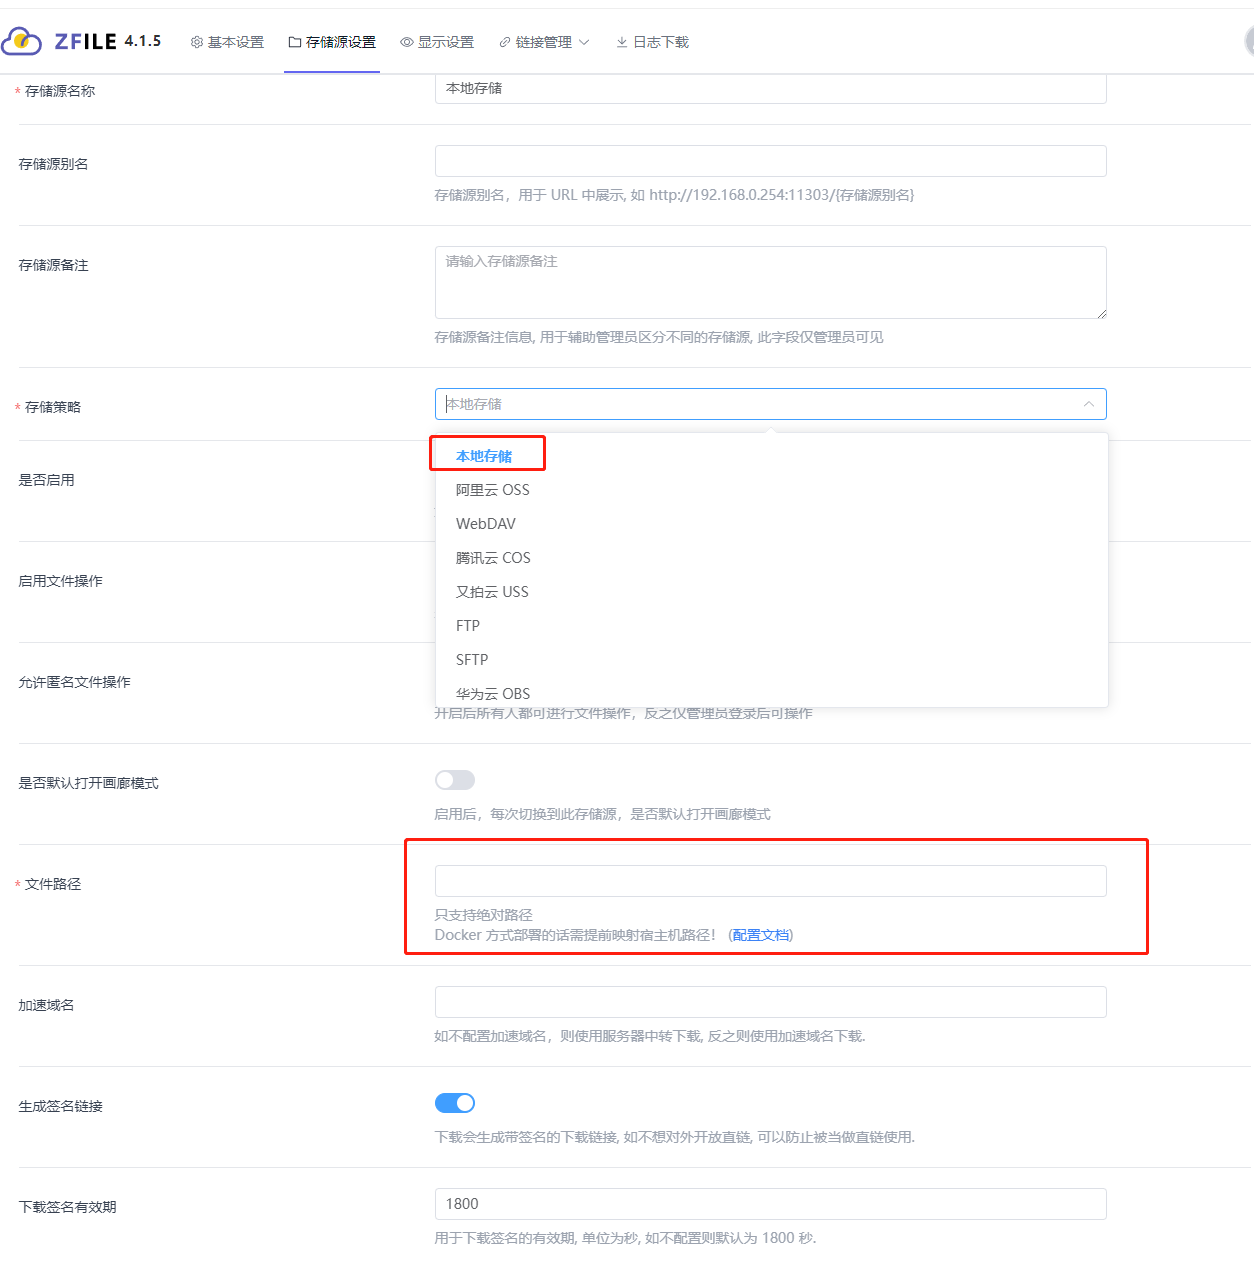
Task: Collapse 存储策略 dropdown via arrow
Action: coord(1088,404)
